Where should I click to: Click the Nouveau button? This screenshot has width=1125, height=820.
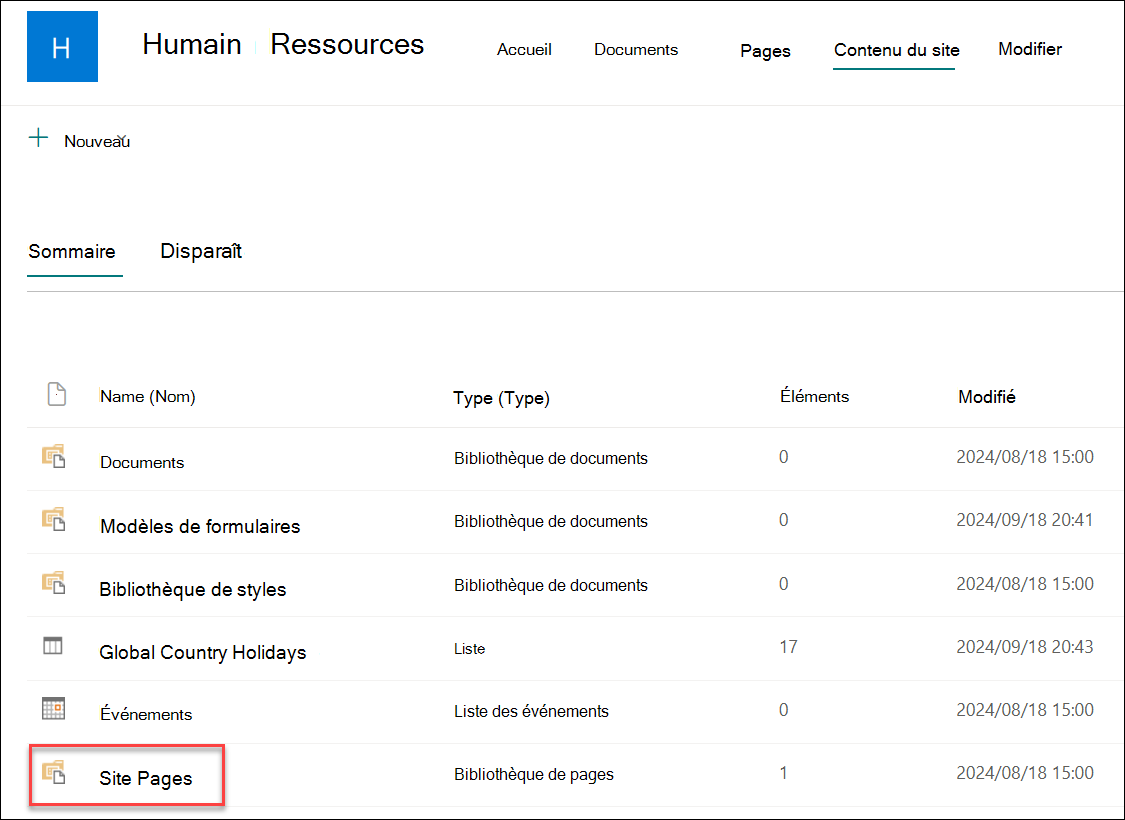(97, 141)
